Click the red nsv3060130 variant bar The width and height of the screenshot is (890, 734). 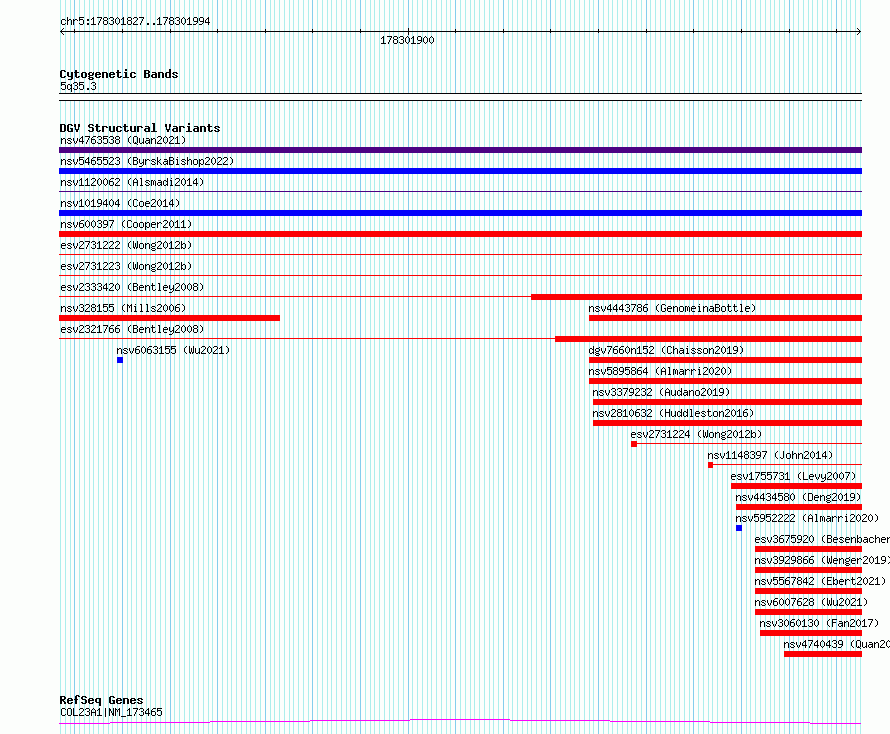pos(811,633)
